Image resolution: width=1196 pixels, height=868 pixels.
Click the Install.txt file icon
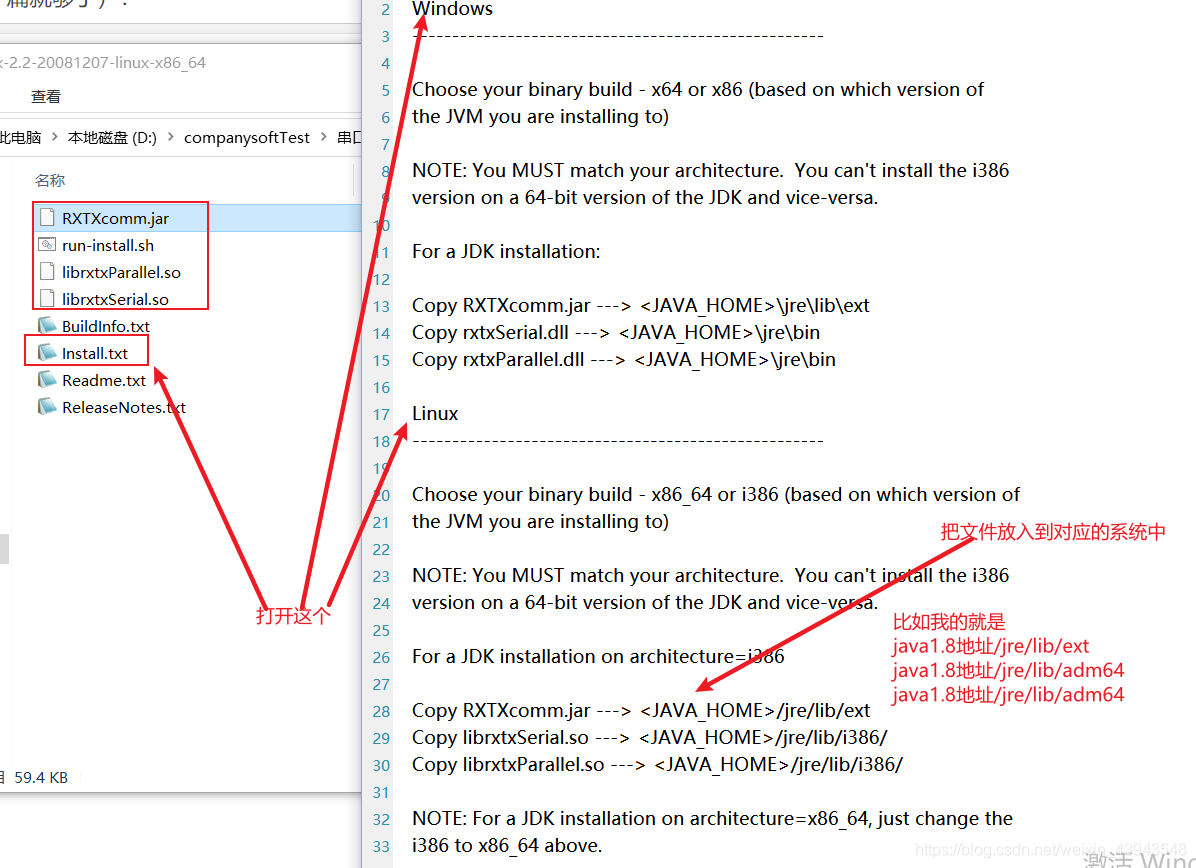[x=47, y=352]
